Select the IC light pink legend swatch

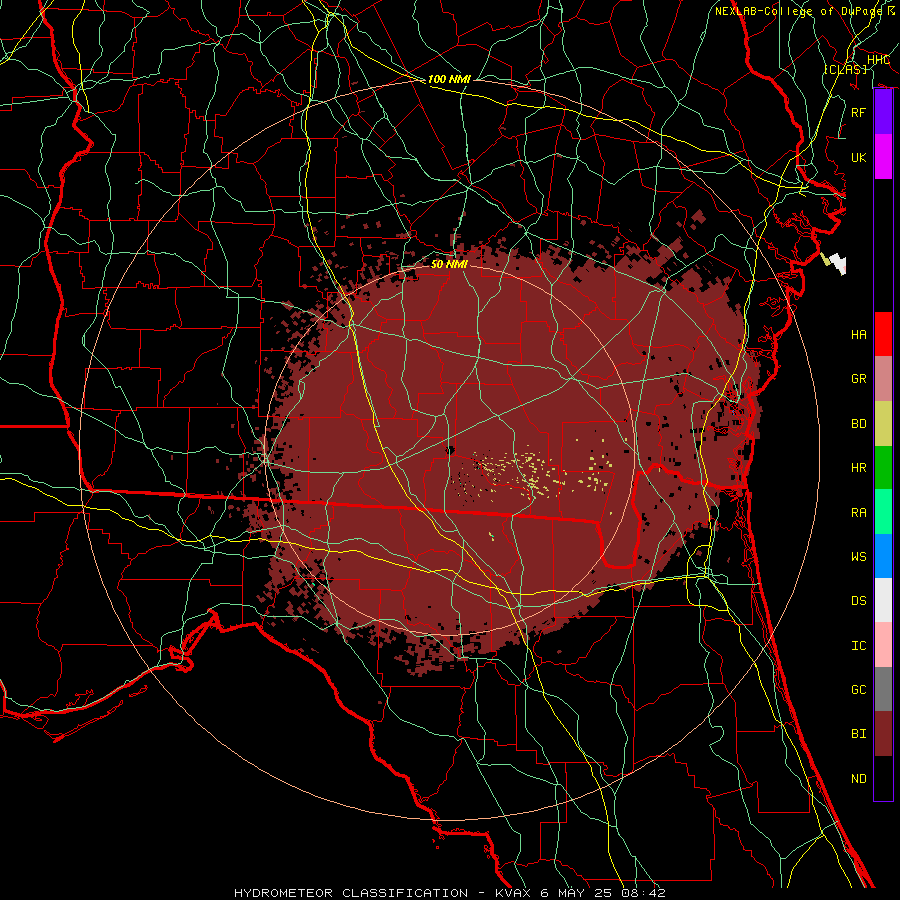(883, 645)
